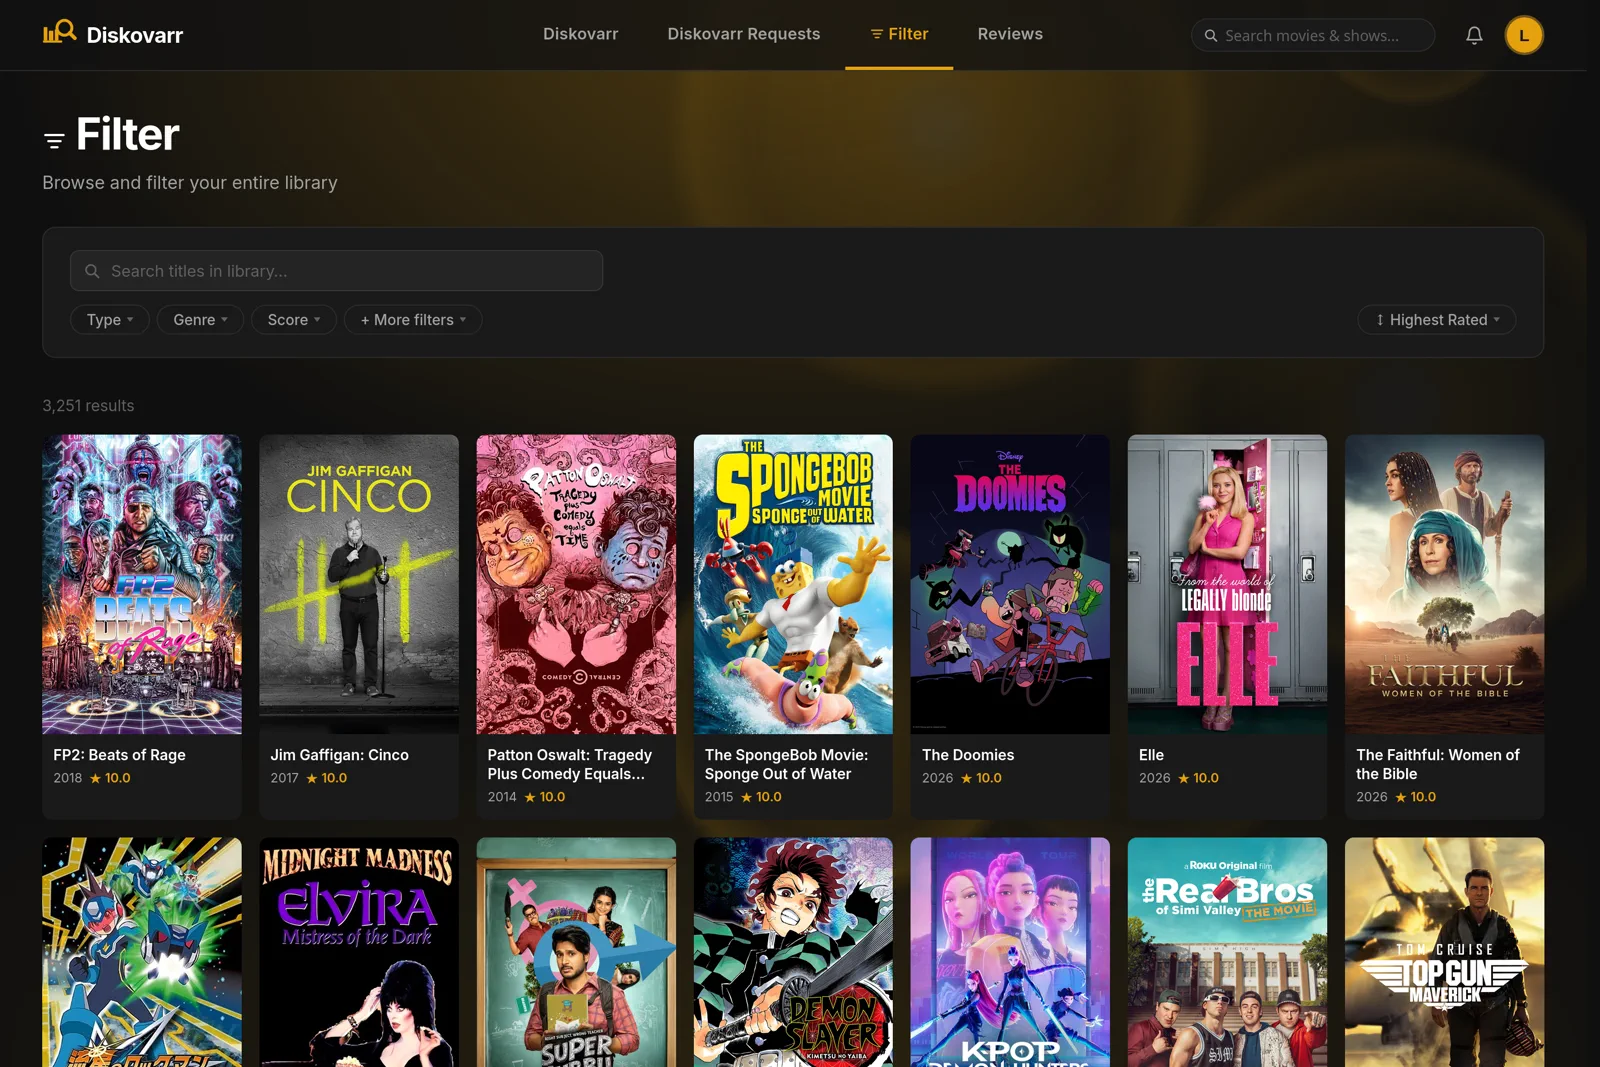Click the title 'FP2: Beats of Rage'
The image size is (1600, 1067).
tap(119, 755)
